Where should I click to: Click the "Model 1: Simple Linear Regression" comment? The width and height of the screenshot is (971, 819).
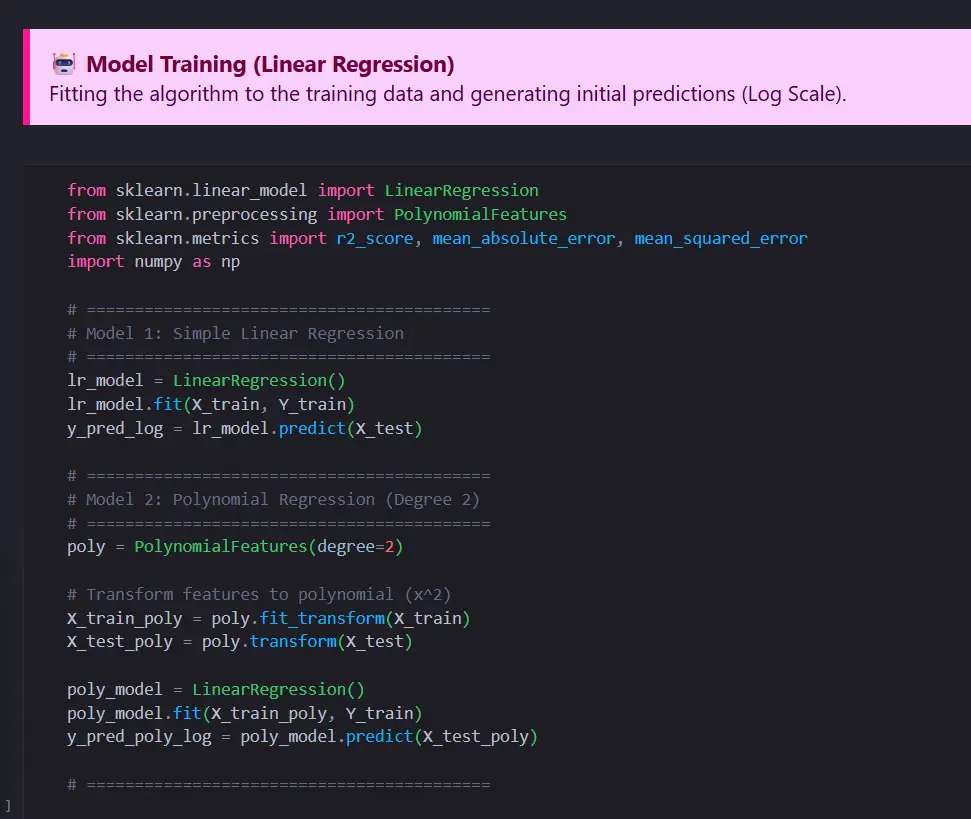click(x=244, y=333)
